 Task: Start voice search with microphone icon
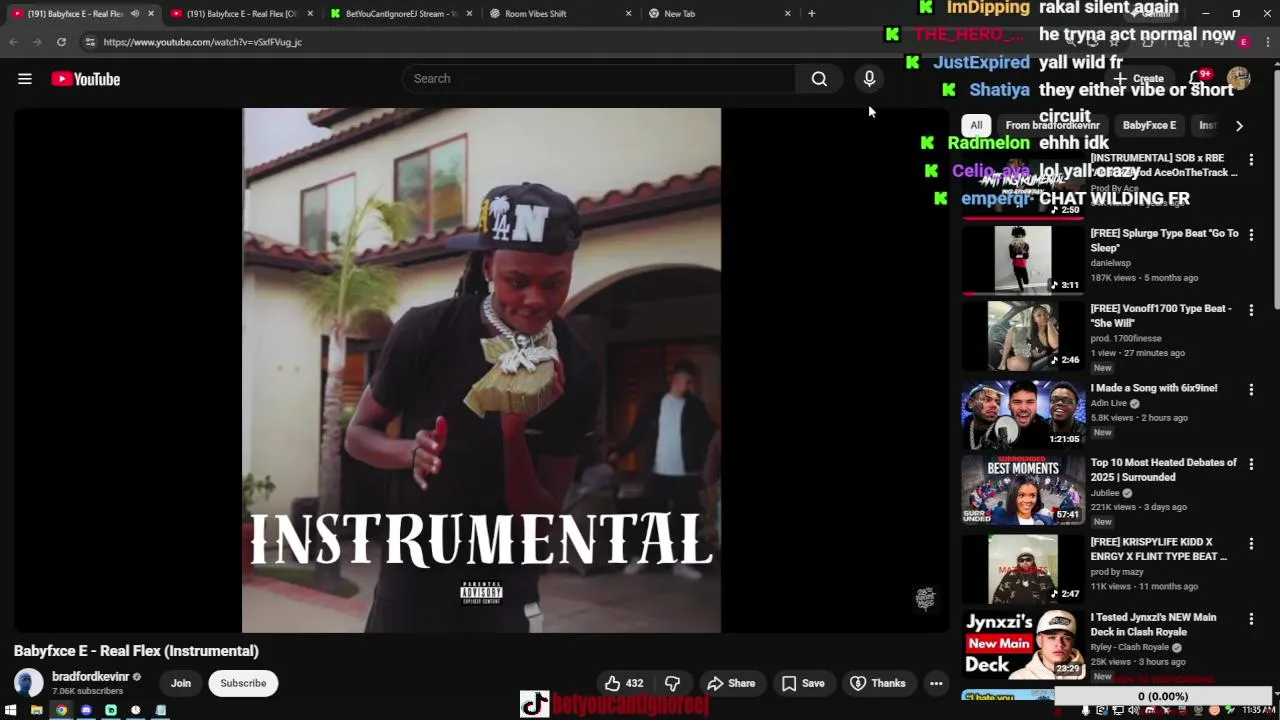point(869,79)
